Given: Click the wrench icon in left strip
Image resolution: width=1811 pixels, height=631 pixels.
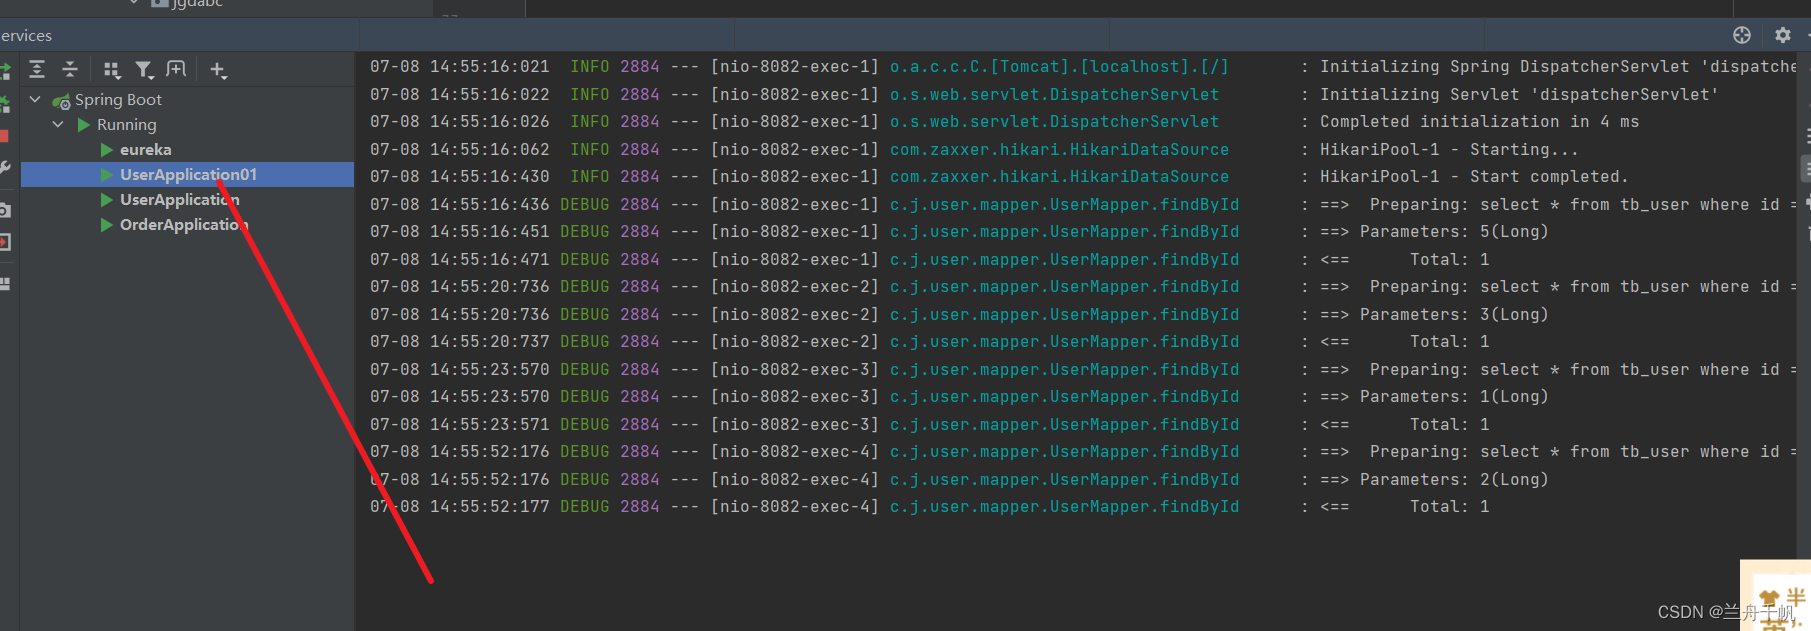Looking at the screenshot, I should point(5,168).
